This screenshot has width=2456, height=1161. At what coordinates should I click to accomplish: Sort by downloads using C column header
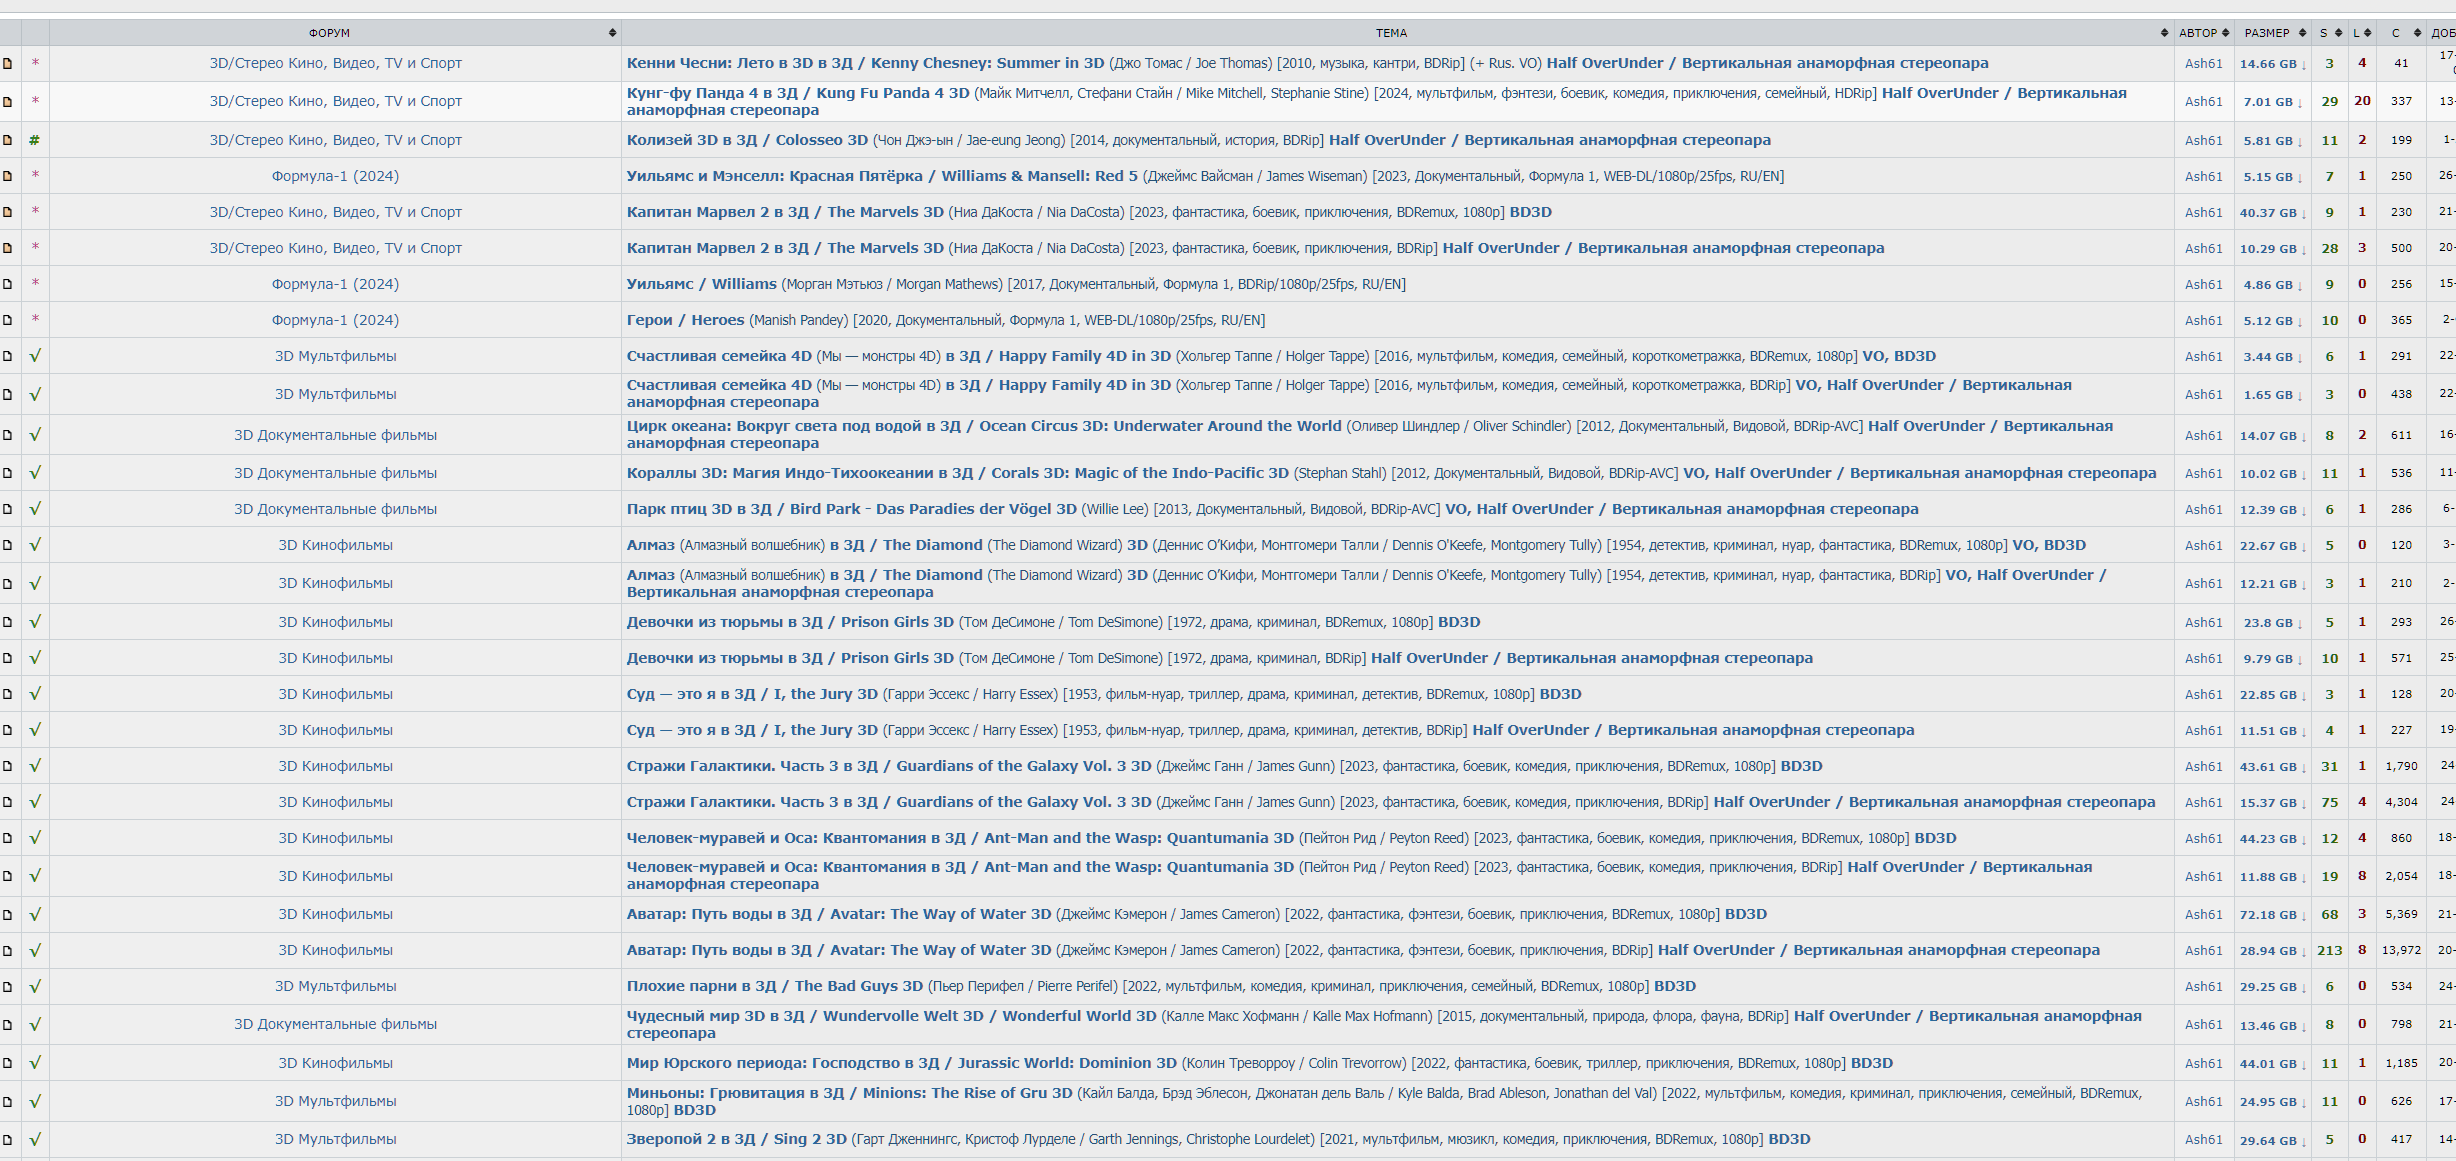pyautogui.click(x=2401, y=33)
